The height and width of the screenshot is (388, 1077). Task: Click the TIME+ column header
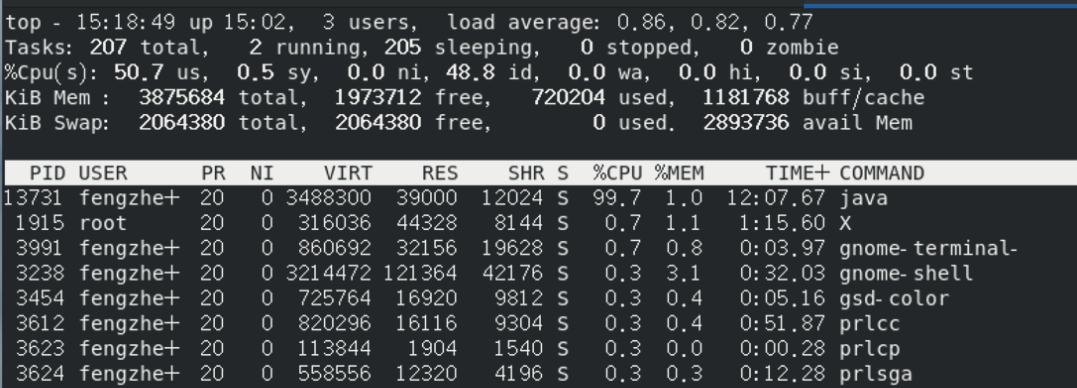pos(798,173)
